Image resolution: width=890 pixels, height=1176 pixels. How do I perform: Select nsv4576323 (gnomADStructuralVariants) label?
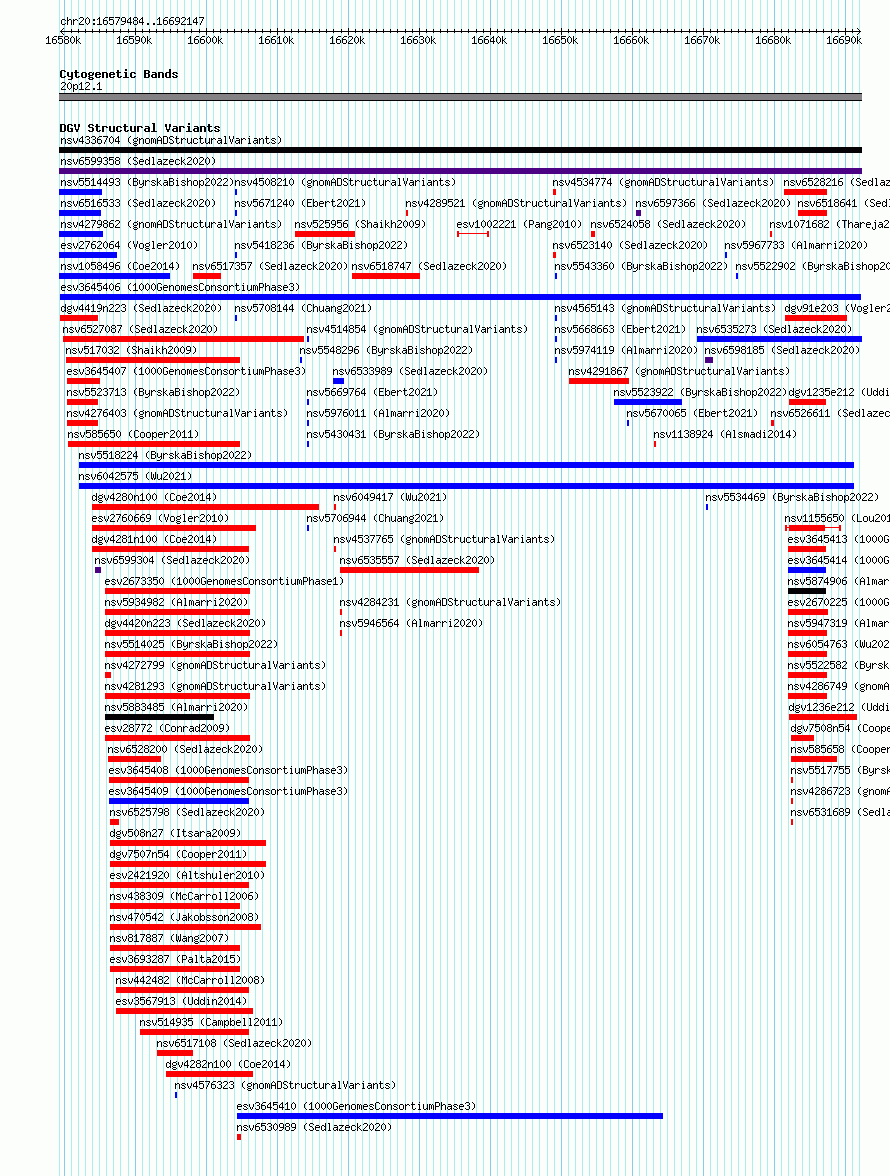(x=285, y=1085)
